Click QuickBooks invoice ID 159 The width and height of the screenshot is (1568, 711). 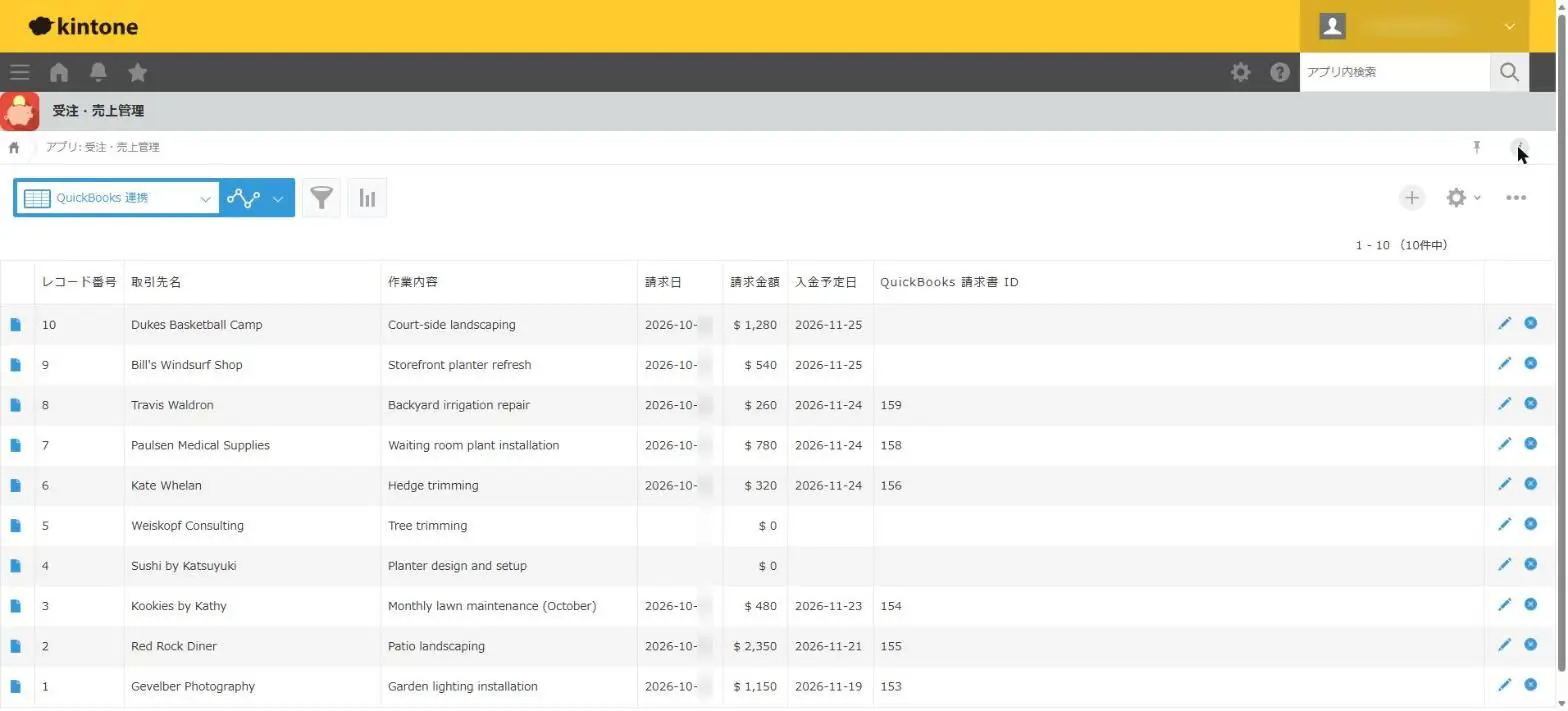pyautogui.click(x=891, y=405)
